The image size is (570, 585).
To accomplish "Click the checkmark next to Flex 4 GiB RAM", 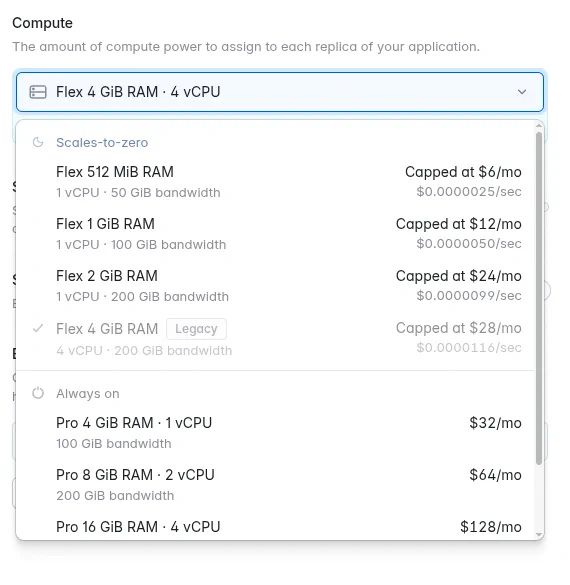I will click(38, 328).
